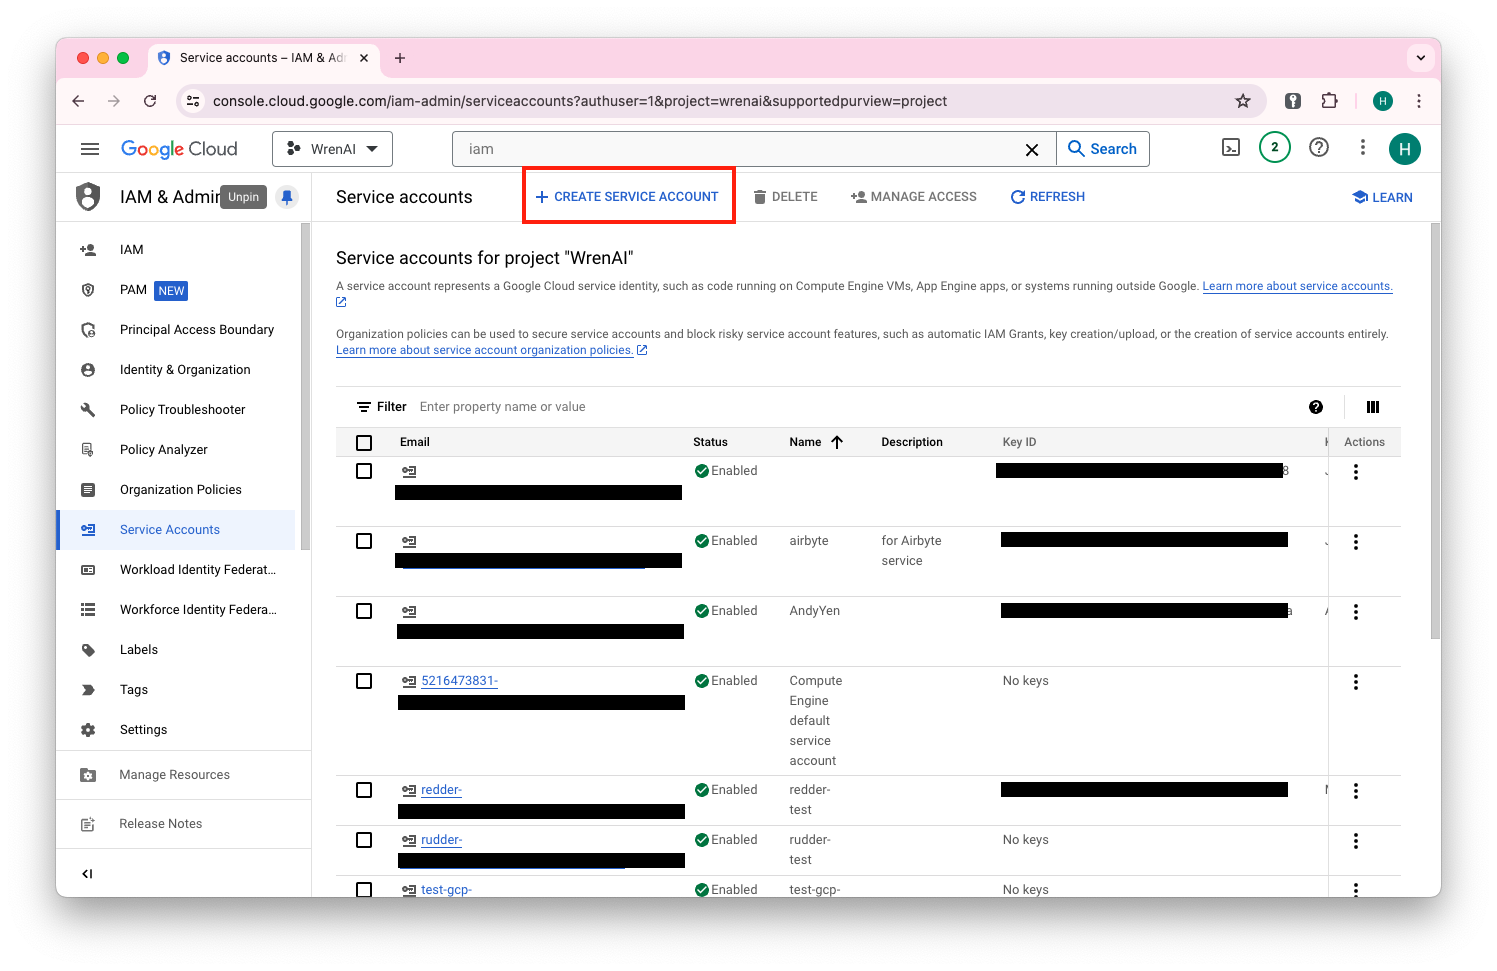Open notifications badge showing 2
Image resolution: width=1497 pixels, height=971 pixels.
(1274, 147)
